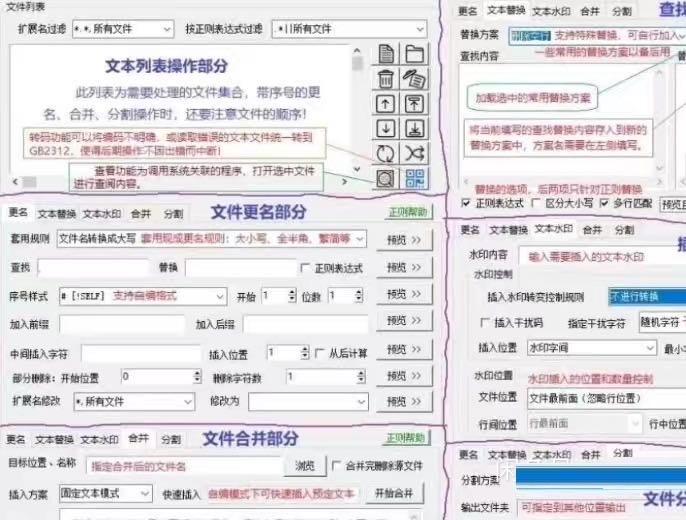
Task: Click the add folder icon
Action: (414, 54)
